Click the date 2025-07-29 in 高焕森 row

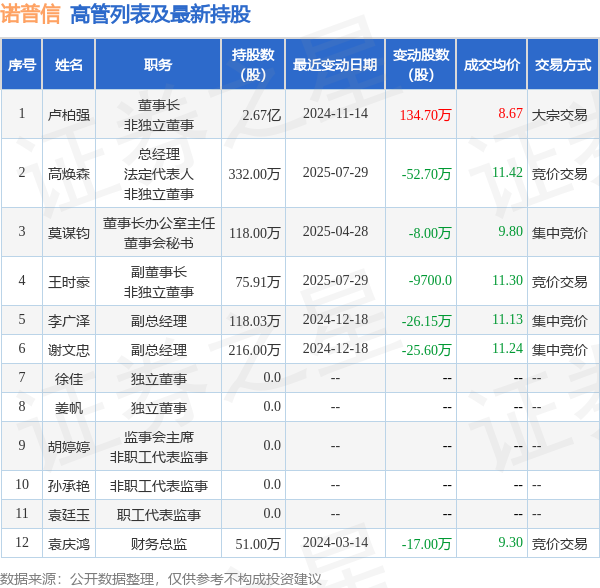[336, 172]
